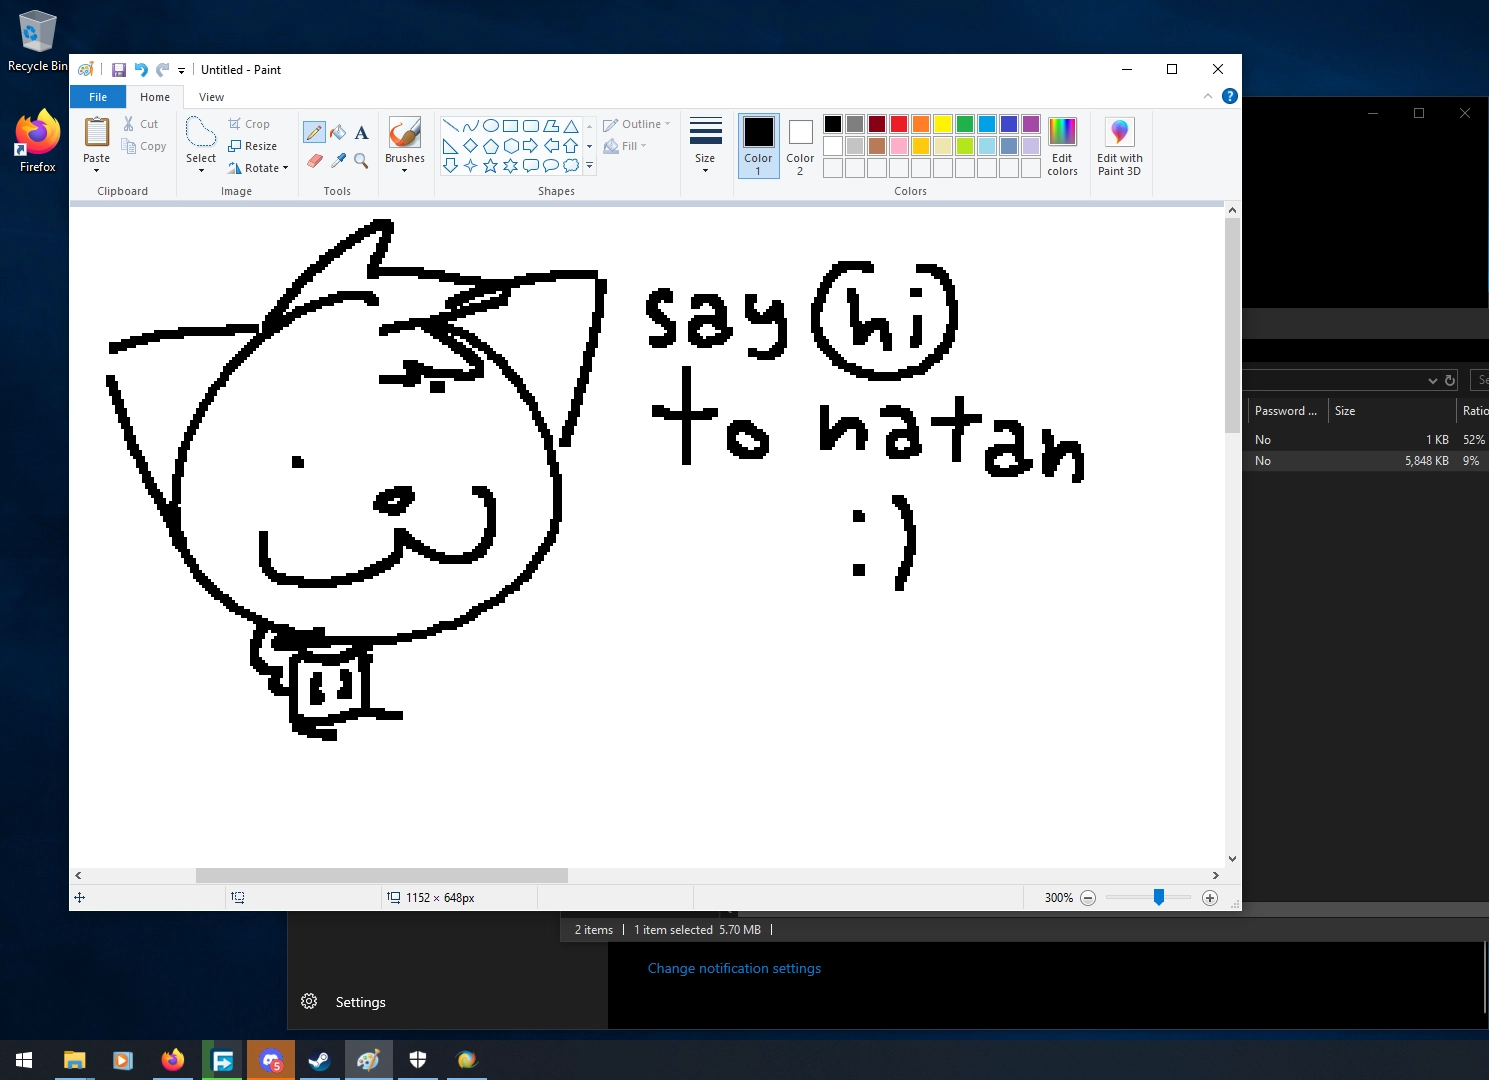This screenshot has width=1489, height=1080.
Task: Click the Paste clipboard icon
Action: point(97,132)
